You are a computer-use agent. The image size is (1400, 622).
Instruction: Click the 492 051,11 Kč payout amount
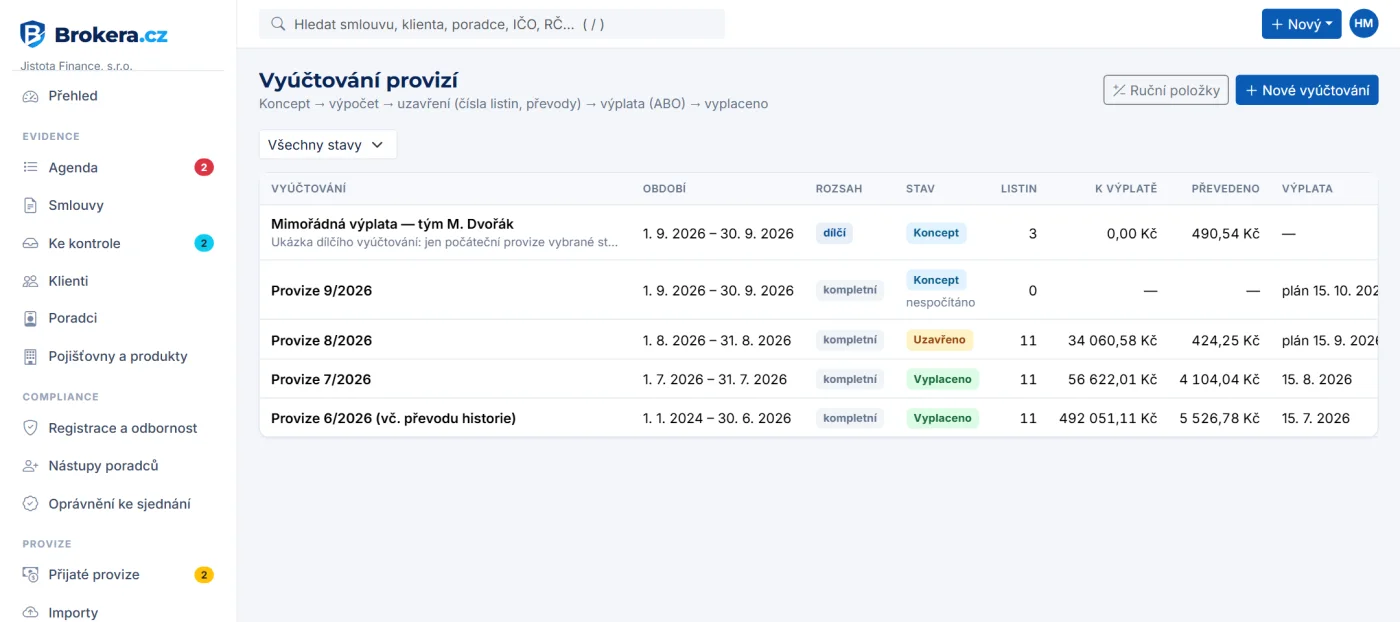click(1108, 418)
